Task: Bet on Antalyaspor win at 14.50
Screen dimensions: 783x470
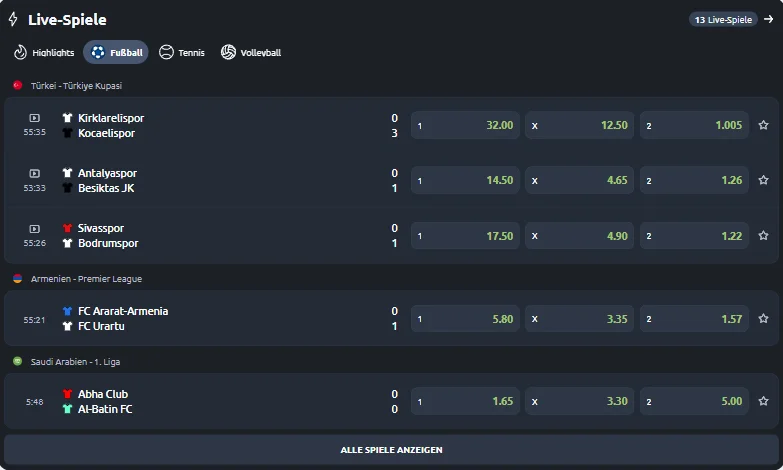Action: [x=465, y=180]
